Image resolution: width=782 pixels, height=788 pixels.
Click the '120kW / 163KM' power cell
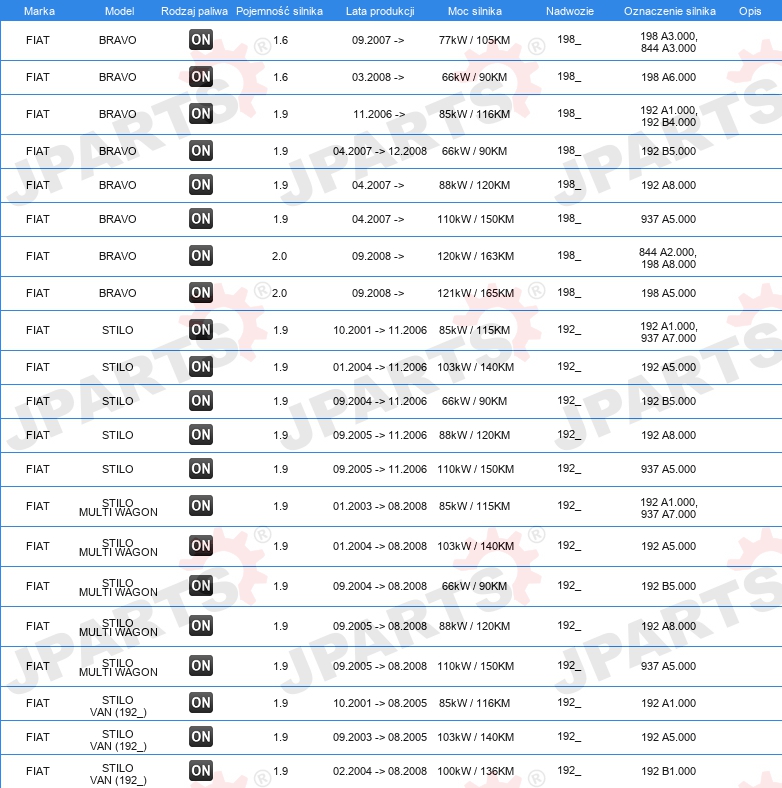(x=475, y=256)
